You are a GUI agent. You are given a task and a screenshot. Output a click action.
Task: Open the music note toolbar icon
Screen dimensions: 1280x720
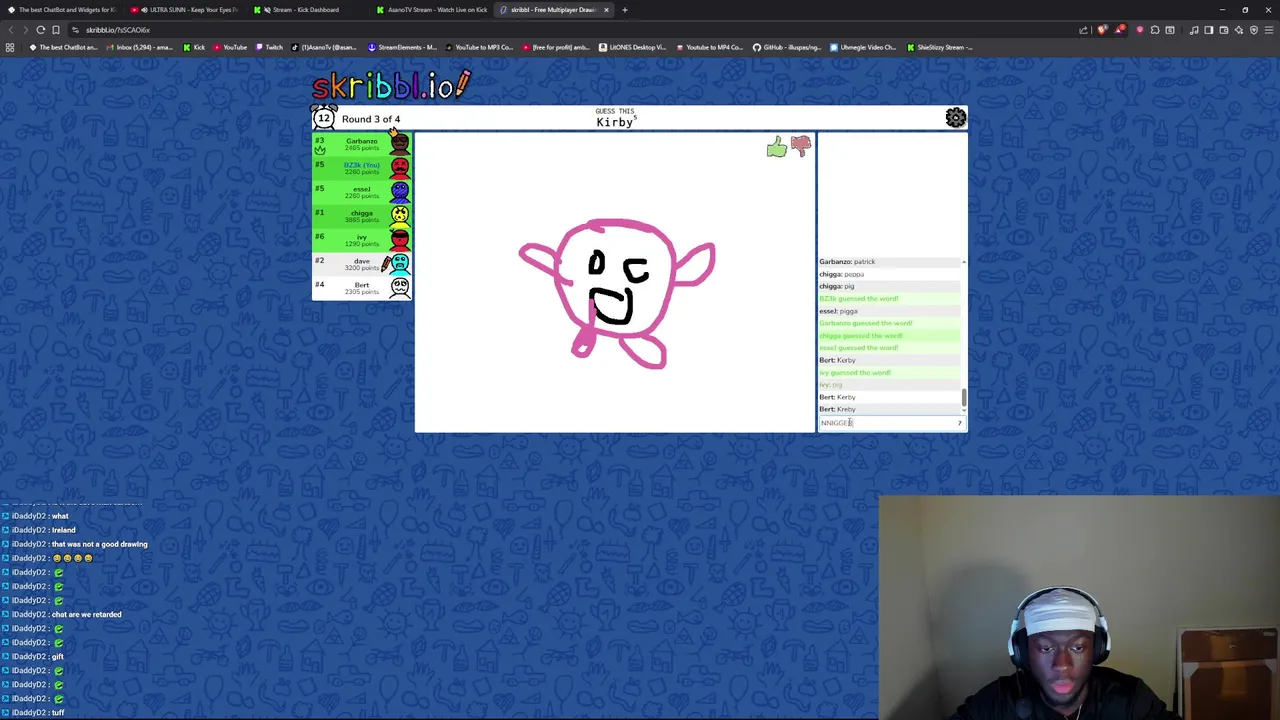1194,30
